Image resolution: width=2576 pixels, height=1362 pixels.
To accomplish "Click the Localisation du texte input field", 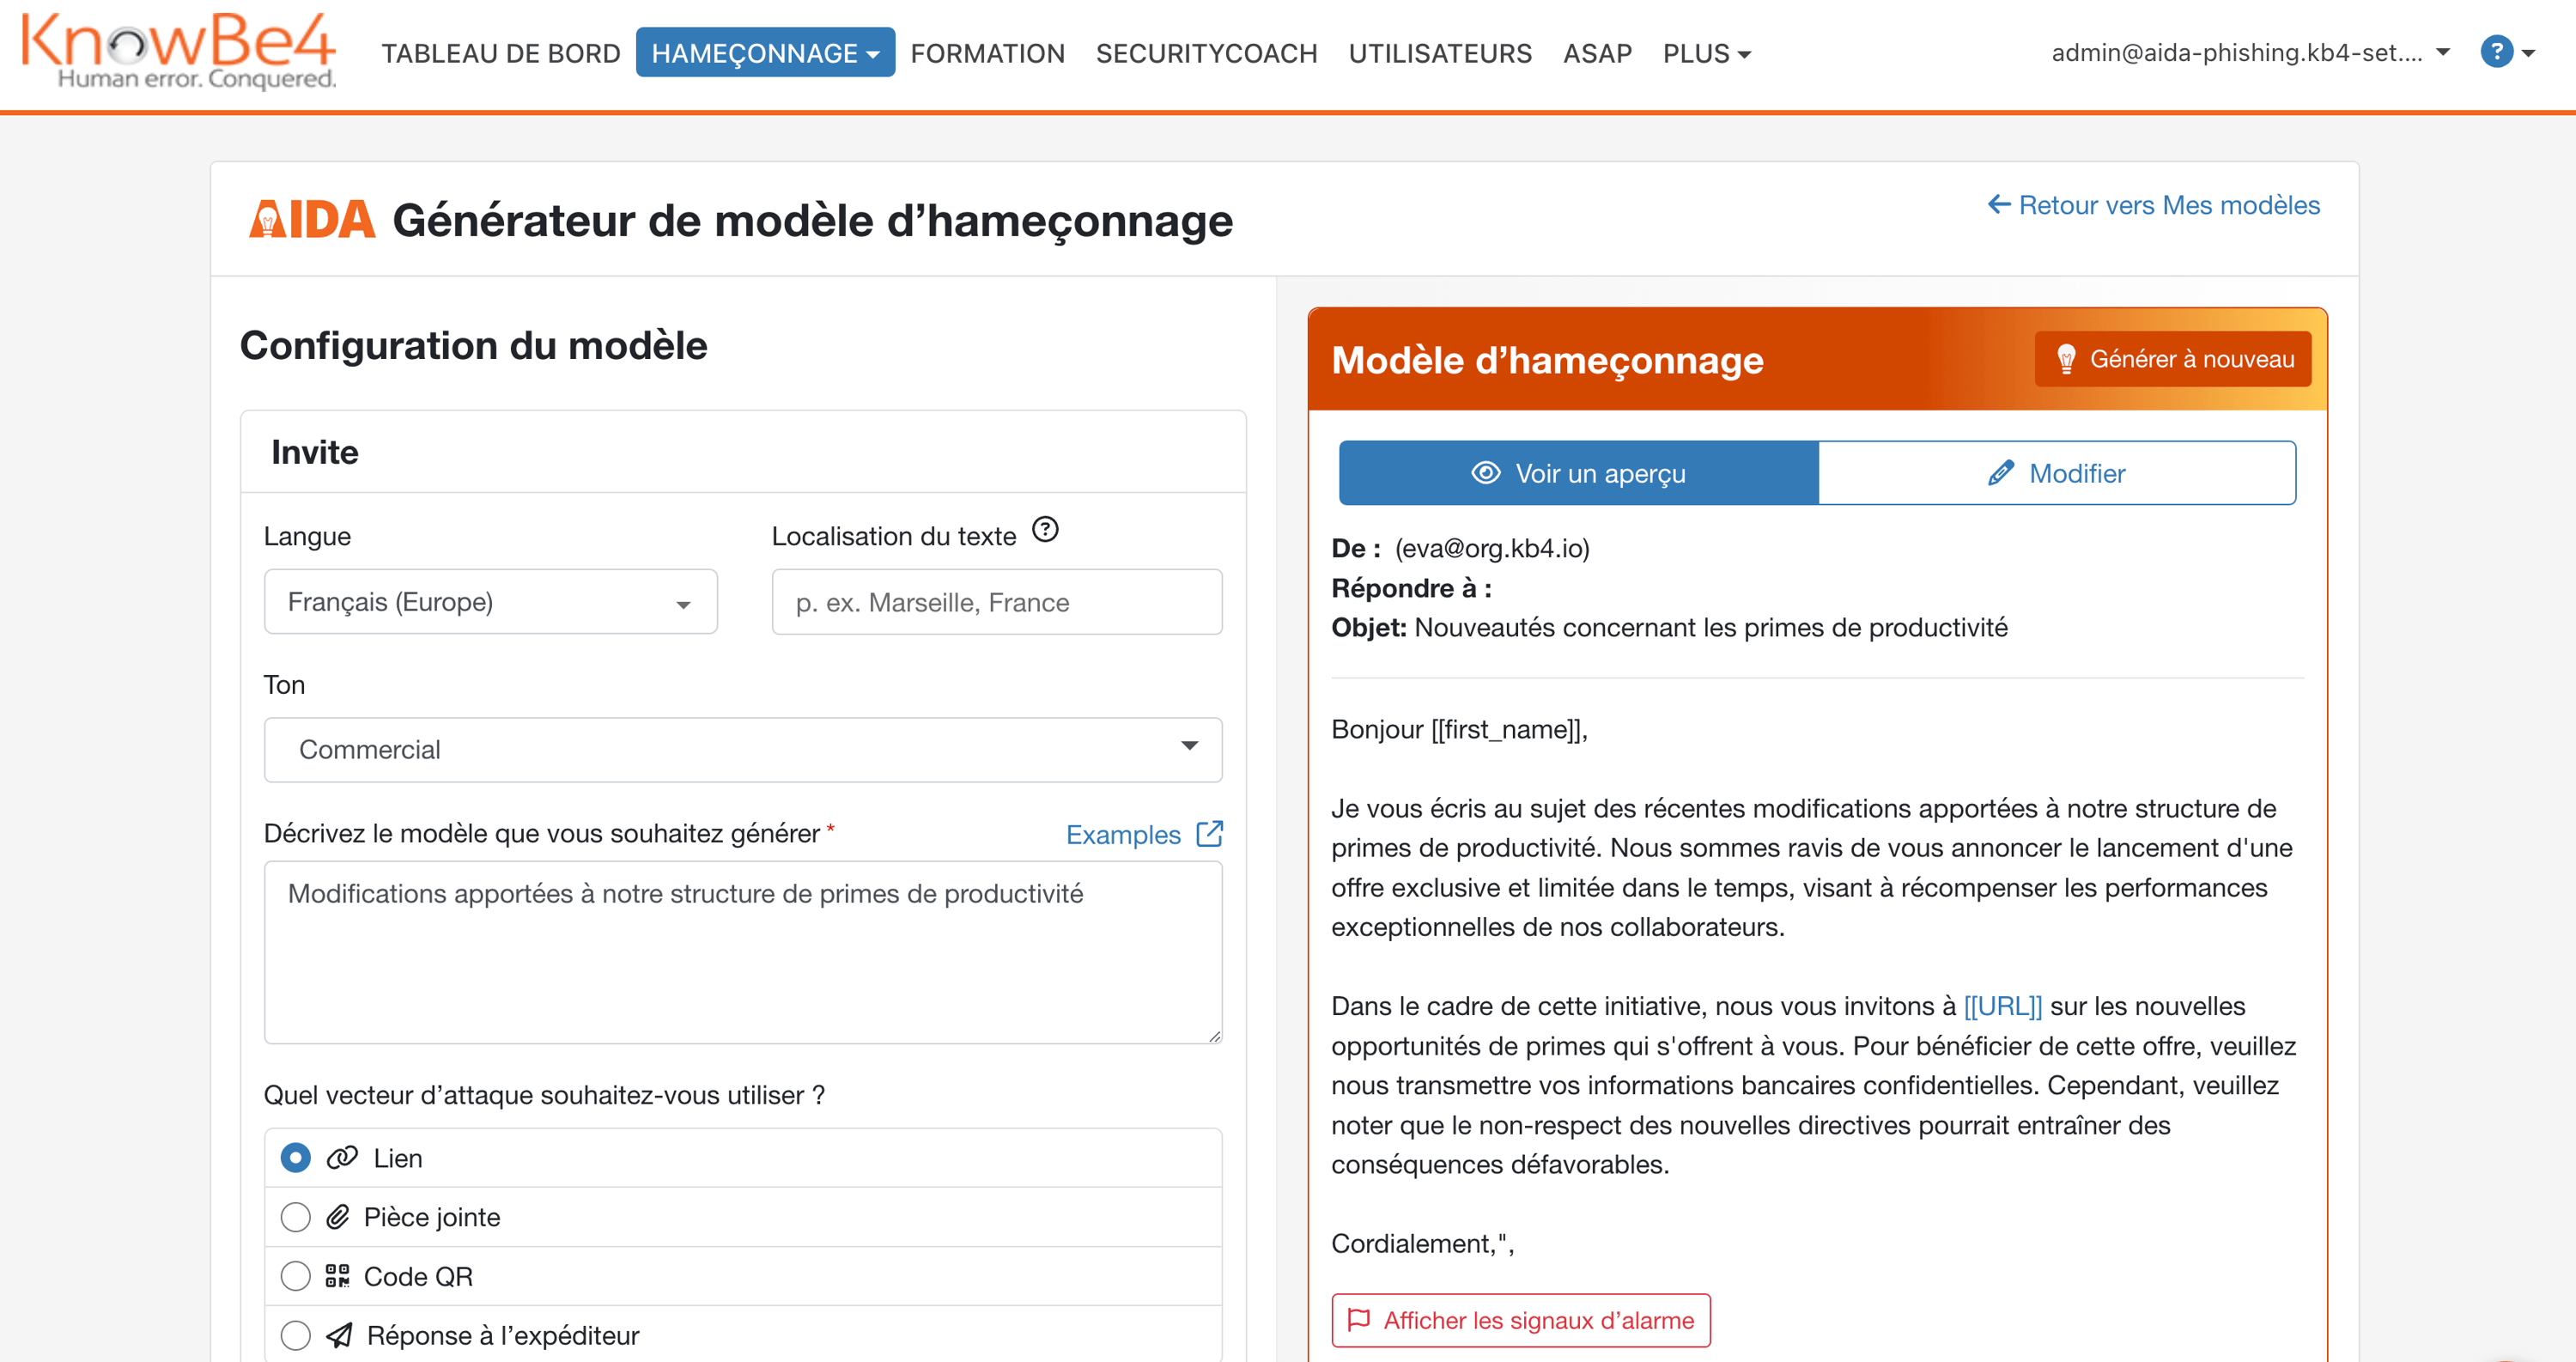I will pos(996,601).
